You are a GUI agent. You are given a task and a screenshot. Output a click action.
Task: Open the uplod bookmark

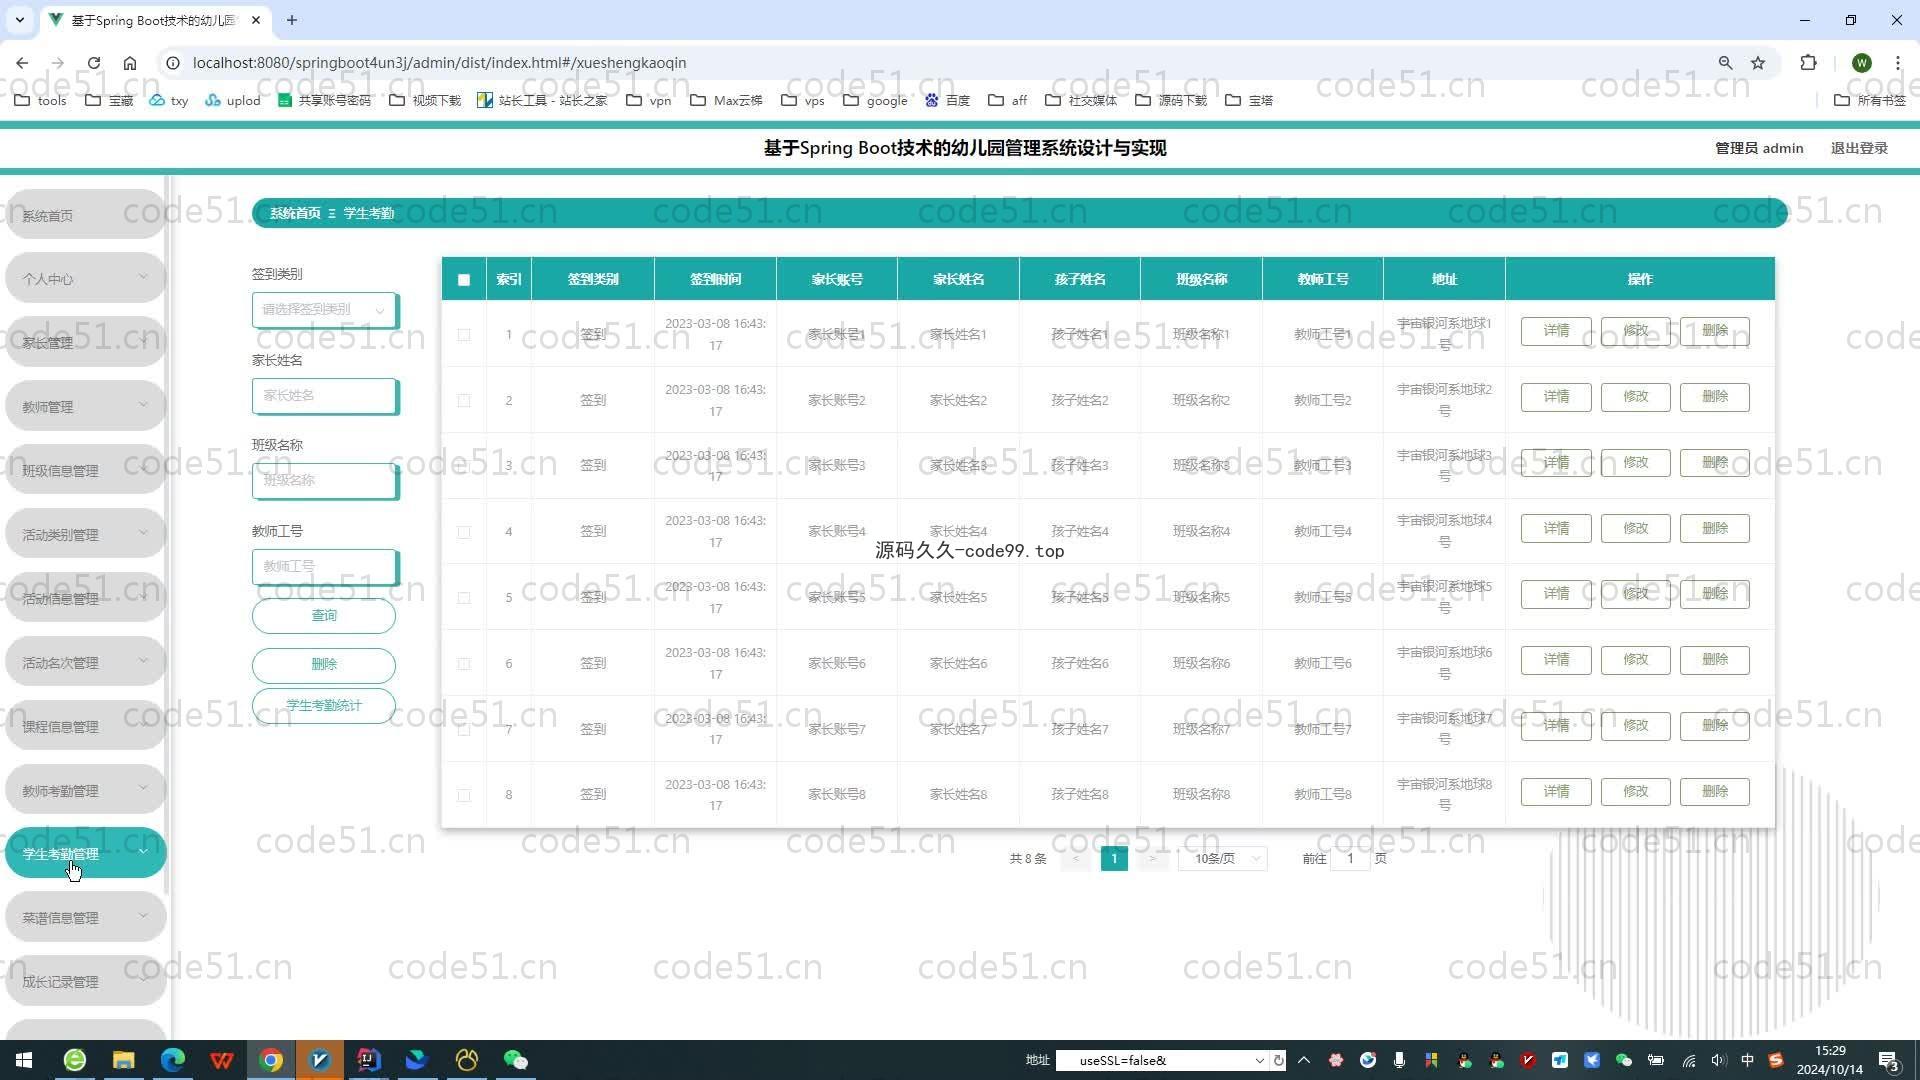tap(233, 100)
